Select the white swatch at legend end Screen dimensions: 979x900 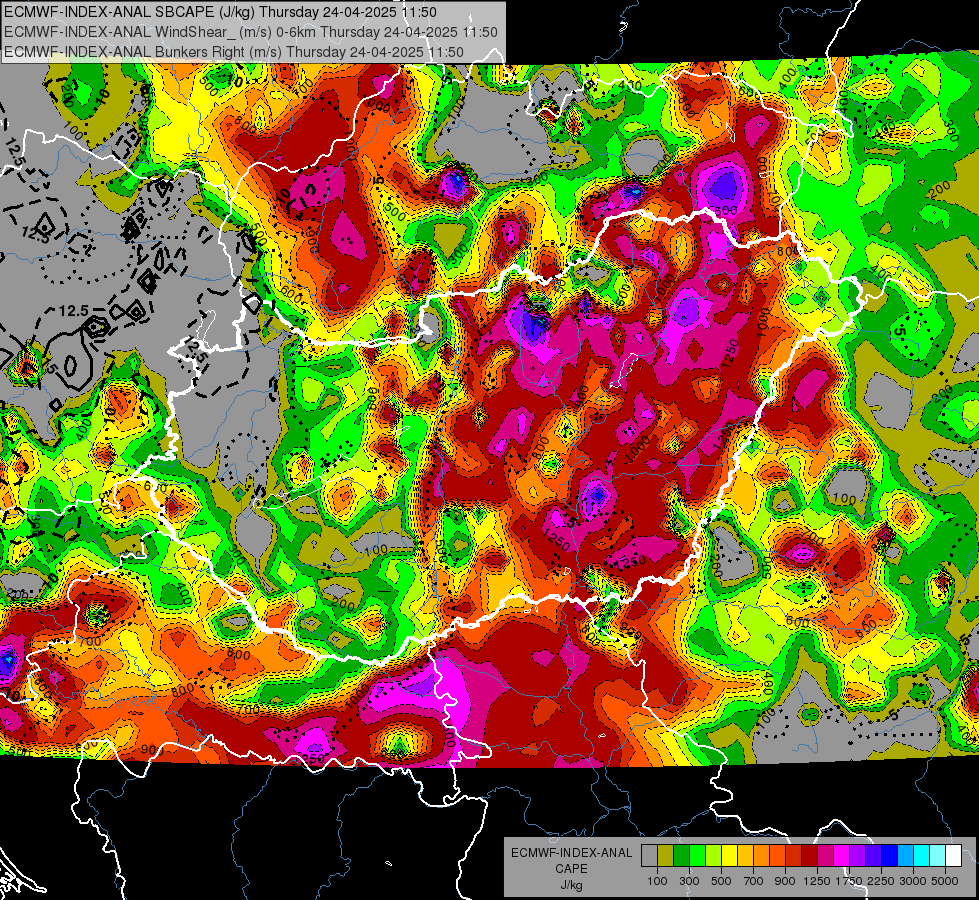[x=953, y=856]
